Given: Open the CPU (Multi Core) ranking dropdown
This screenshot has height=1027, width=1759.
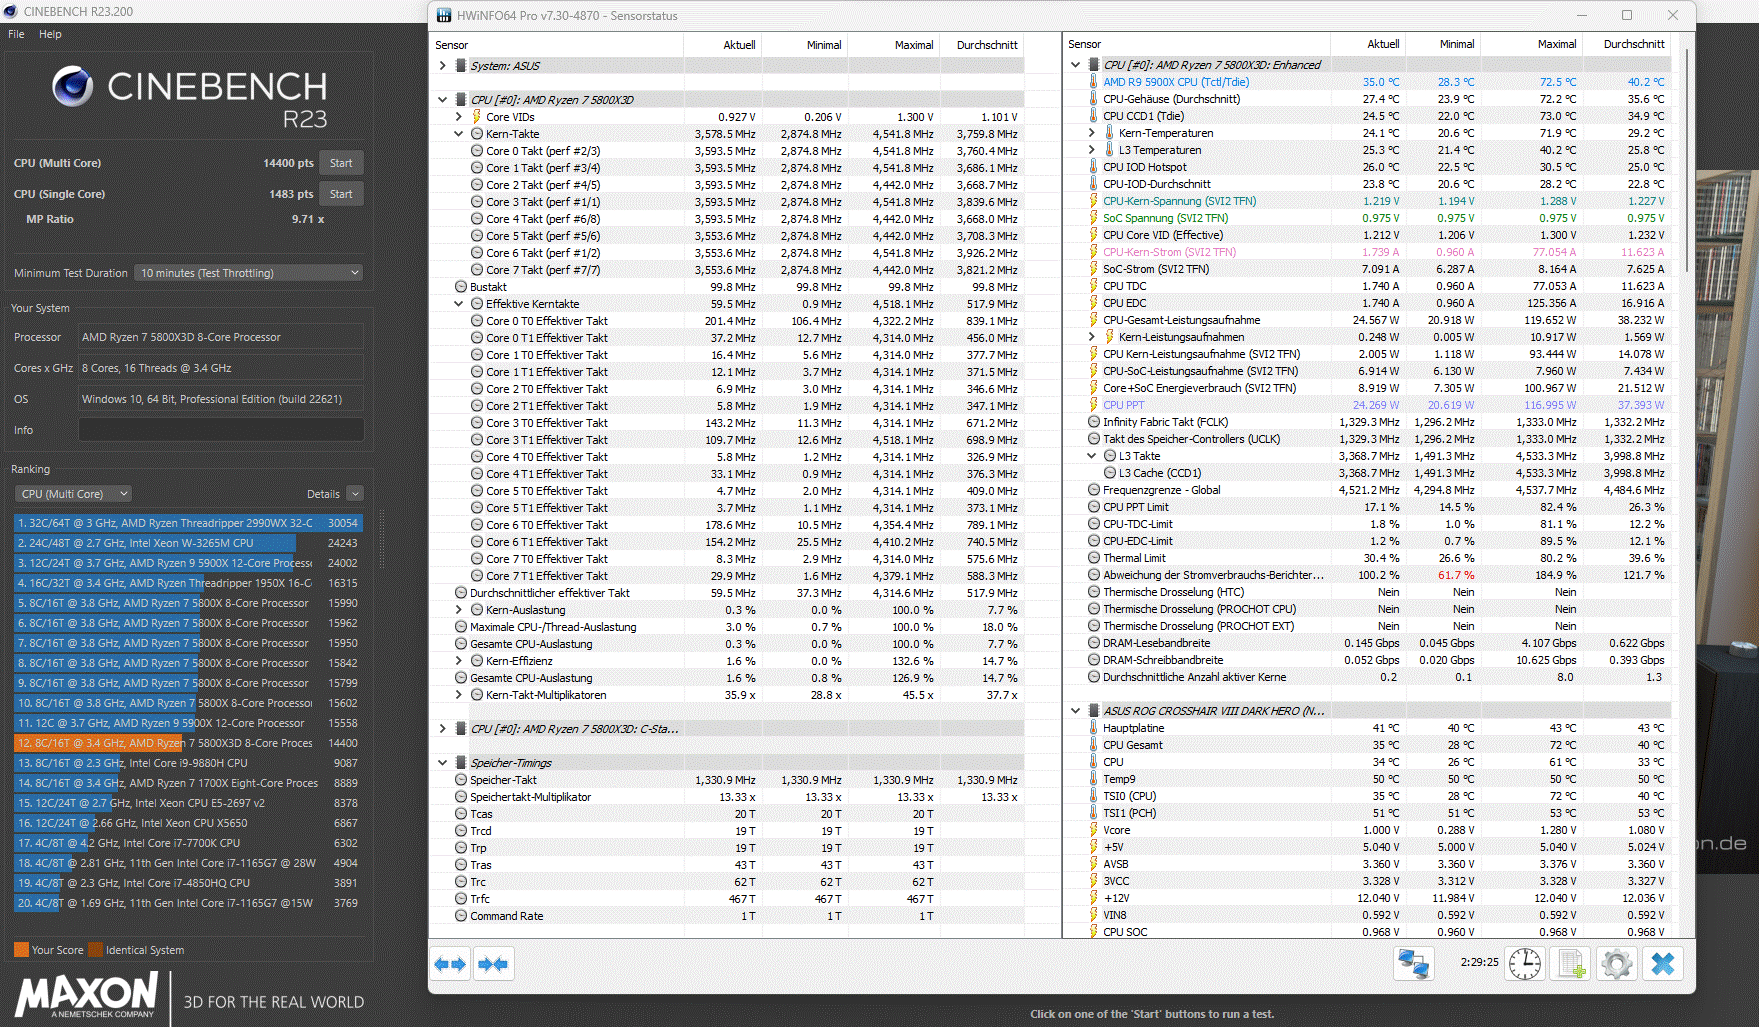Looking at the screenshot, I should coord(73,494).
